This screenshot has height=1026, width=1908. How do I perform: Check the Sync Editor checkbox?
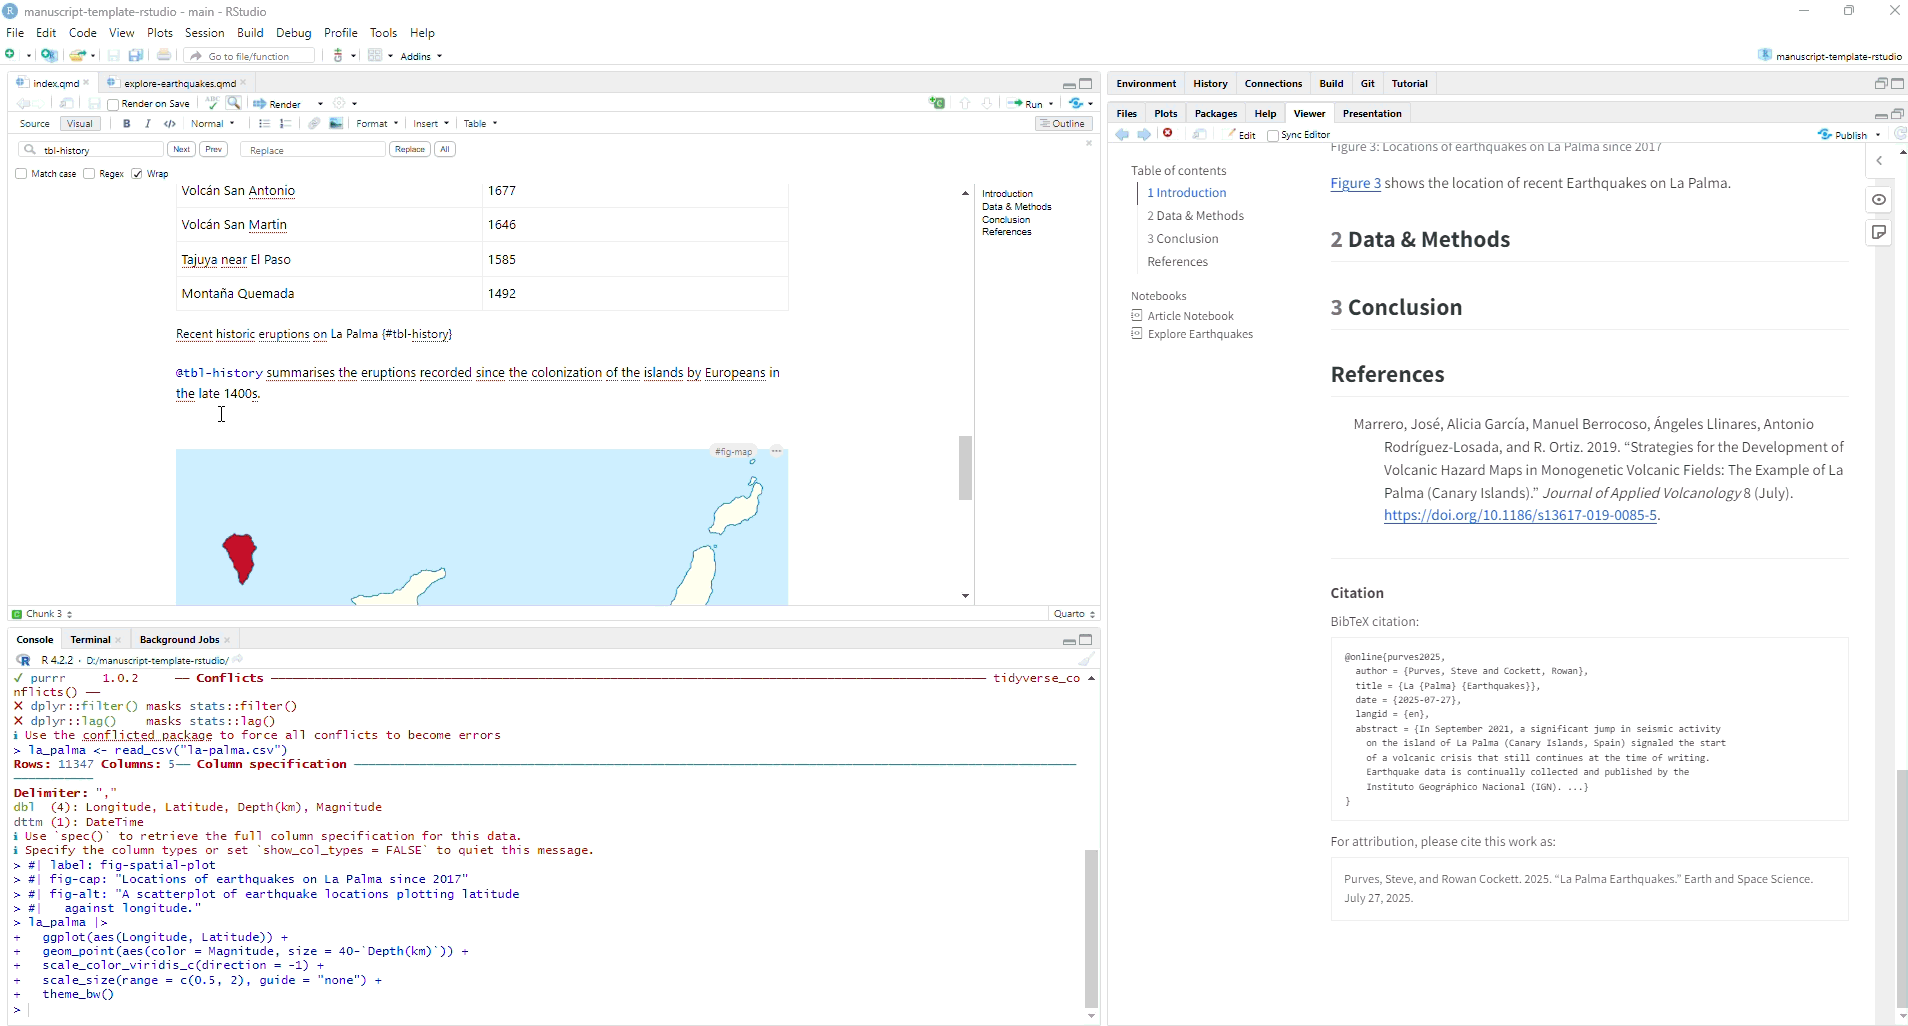click(1273, 136)
